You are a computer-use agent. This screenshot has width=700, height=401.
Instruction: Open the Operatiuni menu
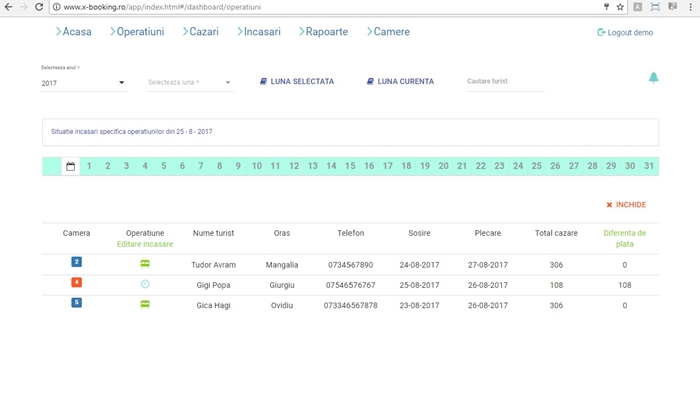coord(137,32)
